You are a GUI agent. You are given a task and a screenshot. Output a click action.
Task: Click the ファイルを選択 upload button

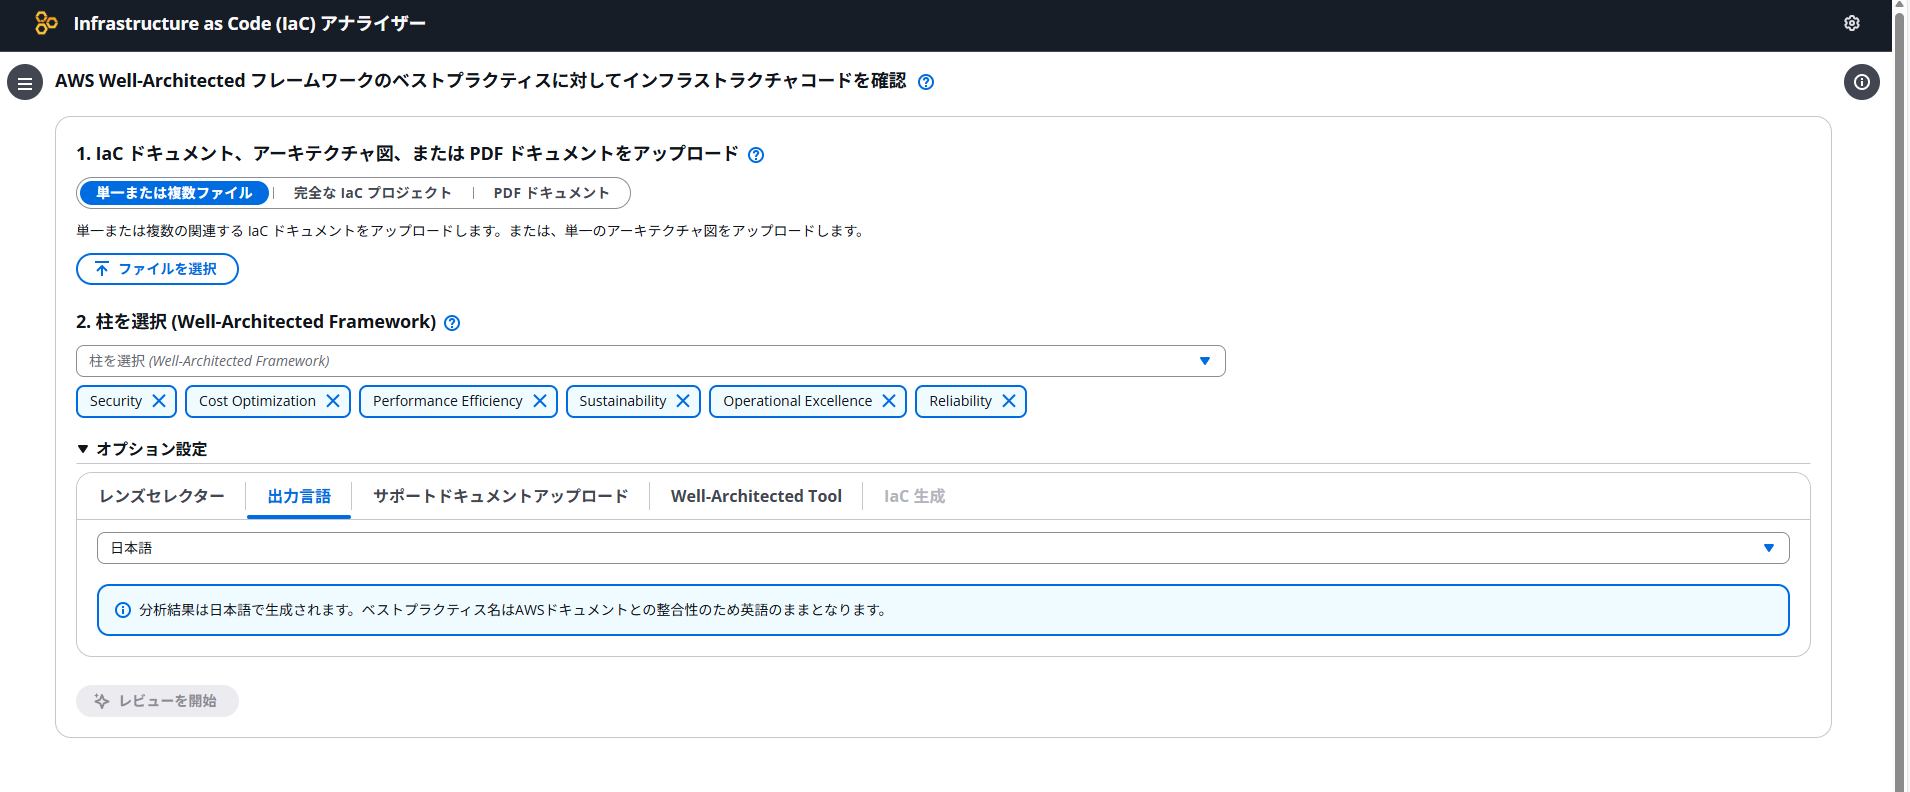tap(157, 269)
